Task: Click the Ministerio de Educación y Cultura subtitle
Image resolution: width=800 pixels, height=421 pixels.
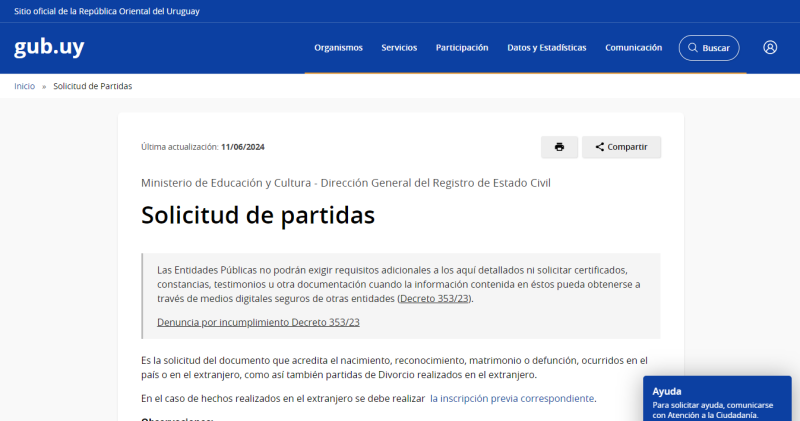Action: click(x=345, y=183)
